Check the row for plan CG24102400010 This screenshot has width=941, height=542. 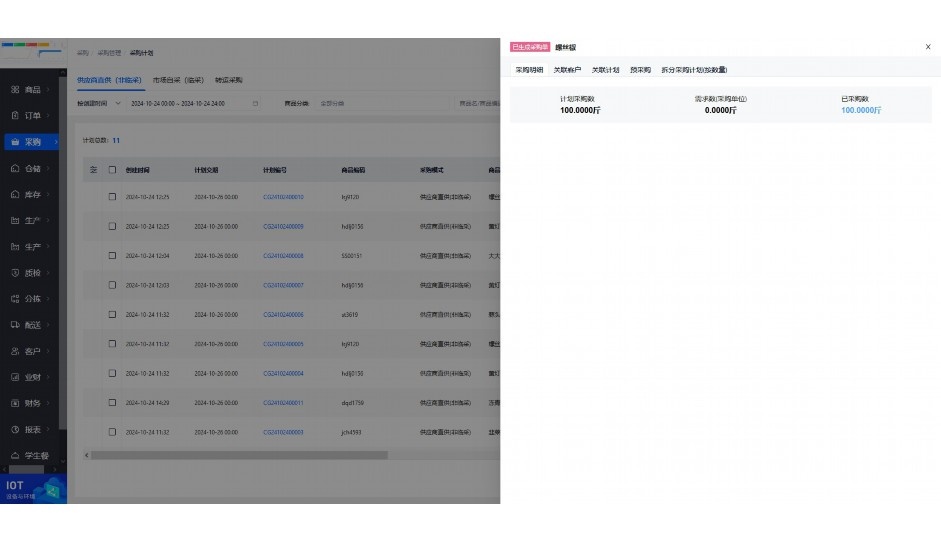click(x=113, y=197)
